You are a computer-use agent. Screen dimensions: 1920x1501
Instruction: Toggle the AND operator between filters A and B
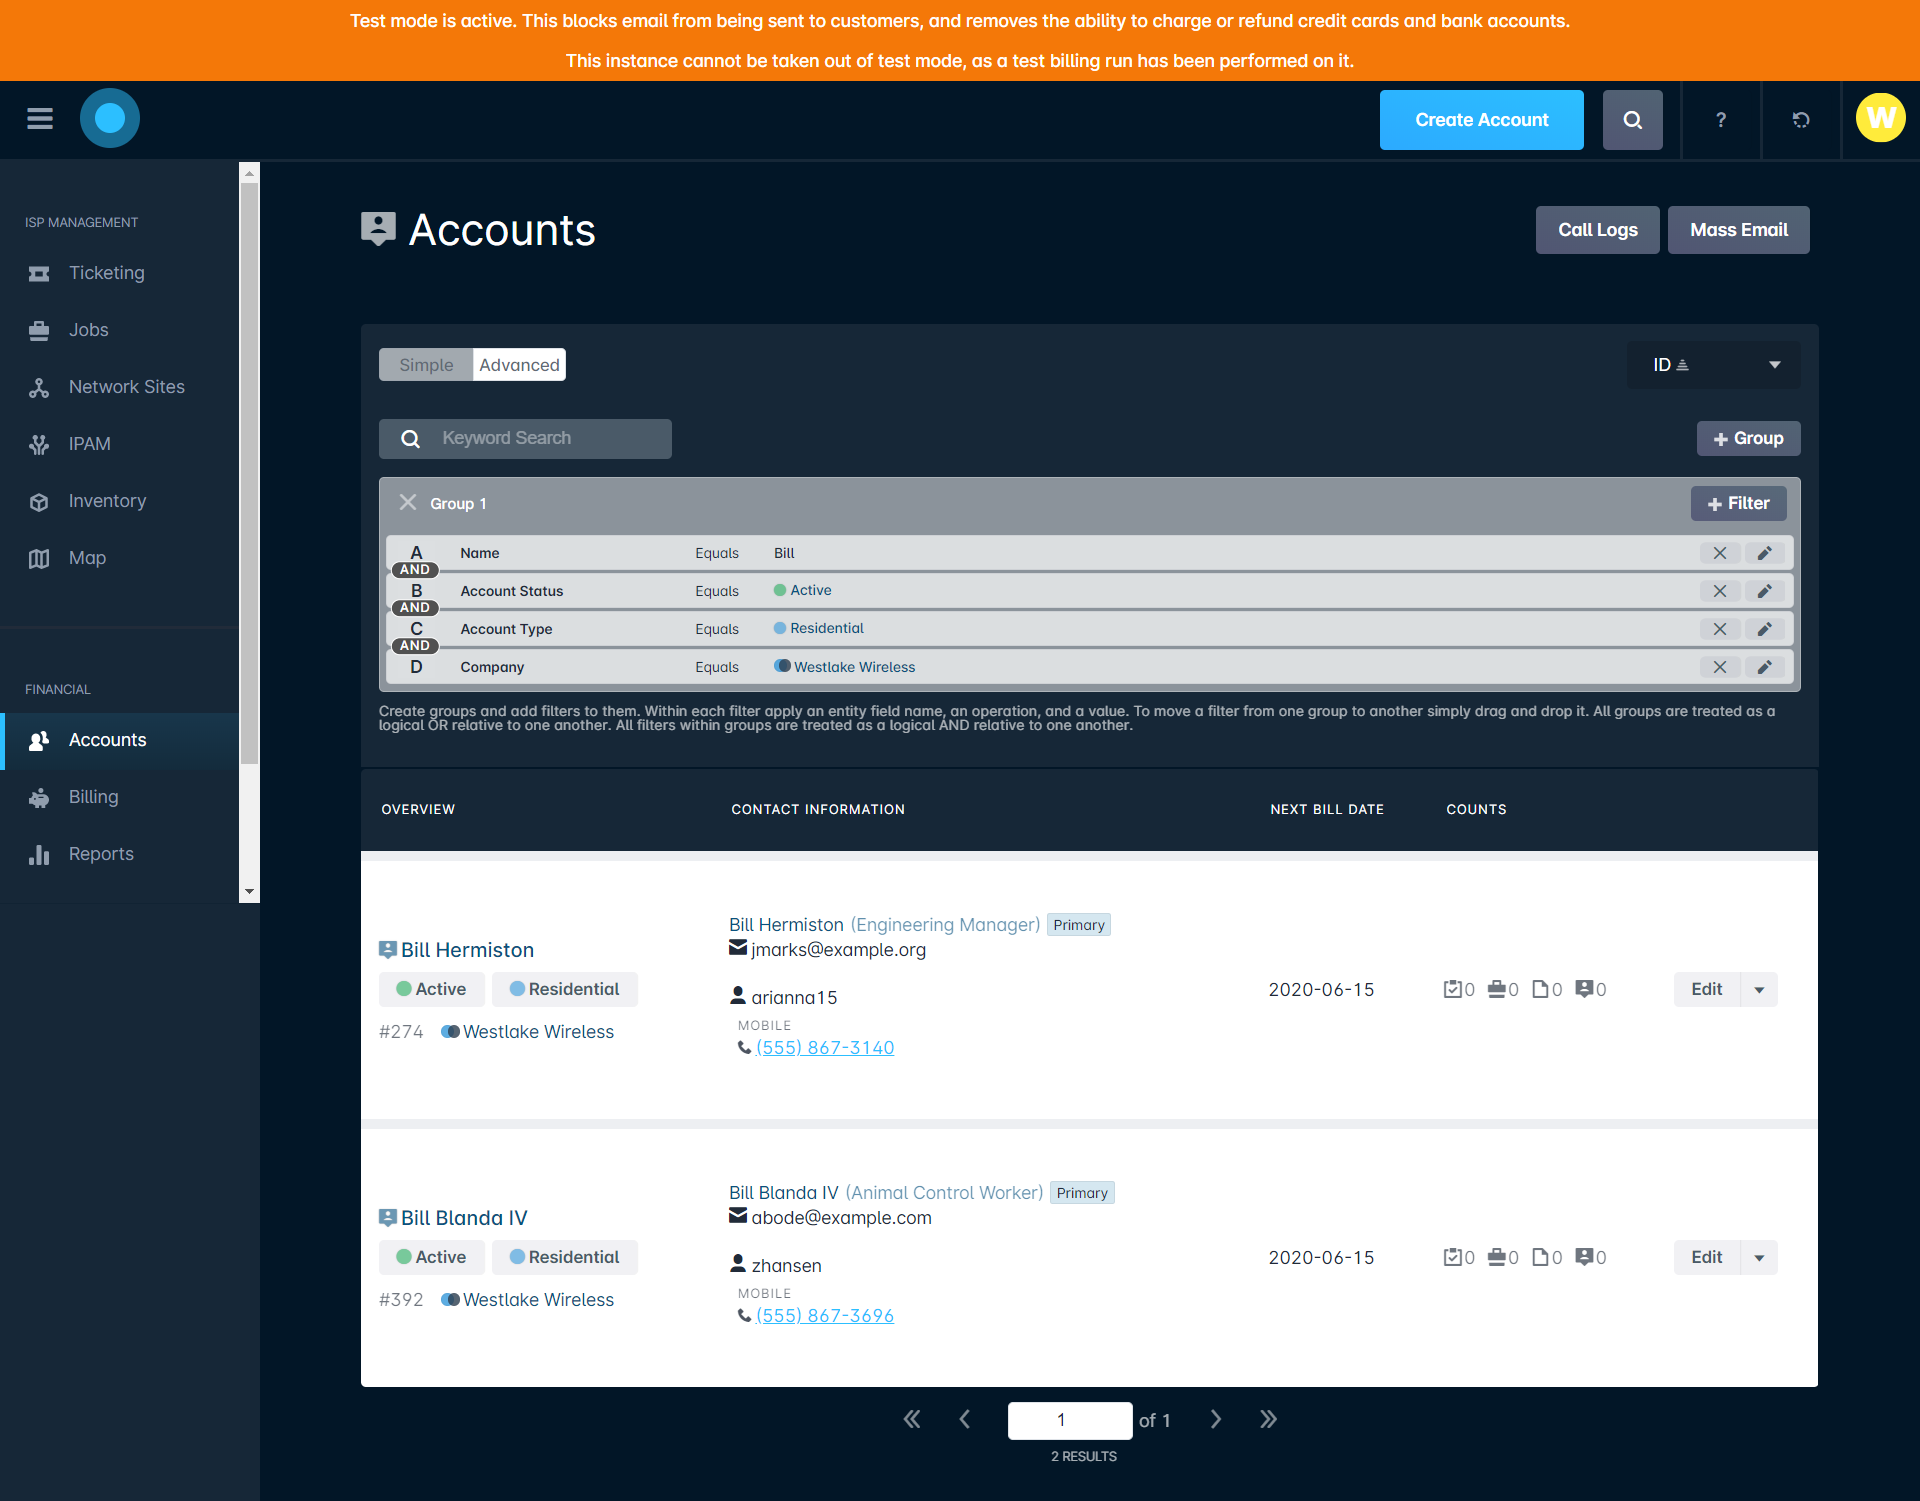click(415, 570)
